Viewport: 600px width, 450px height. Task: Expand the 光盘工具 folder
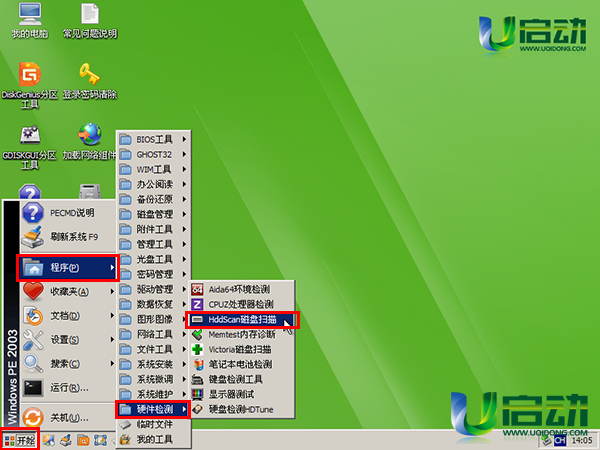coord(153,259)
